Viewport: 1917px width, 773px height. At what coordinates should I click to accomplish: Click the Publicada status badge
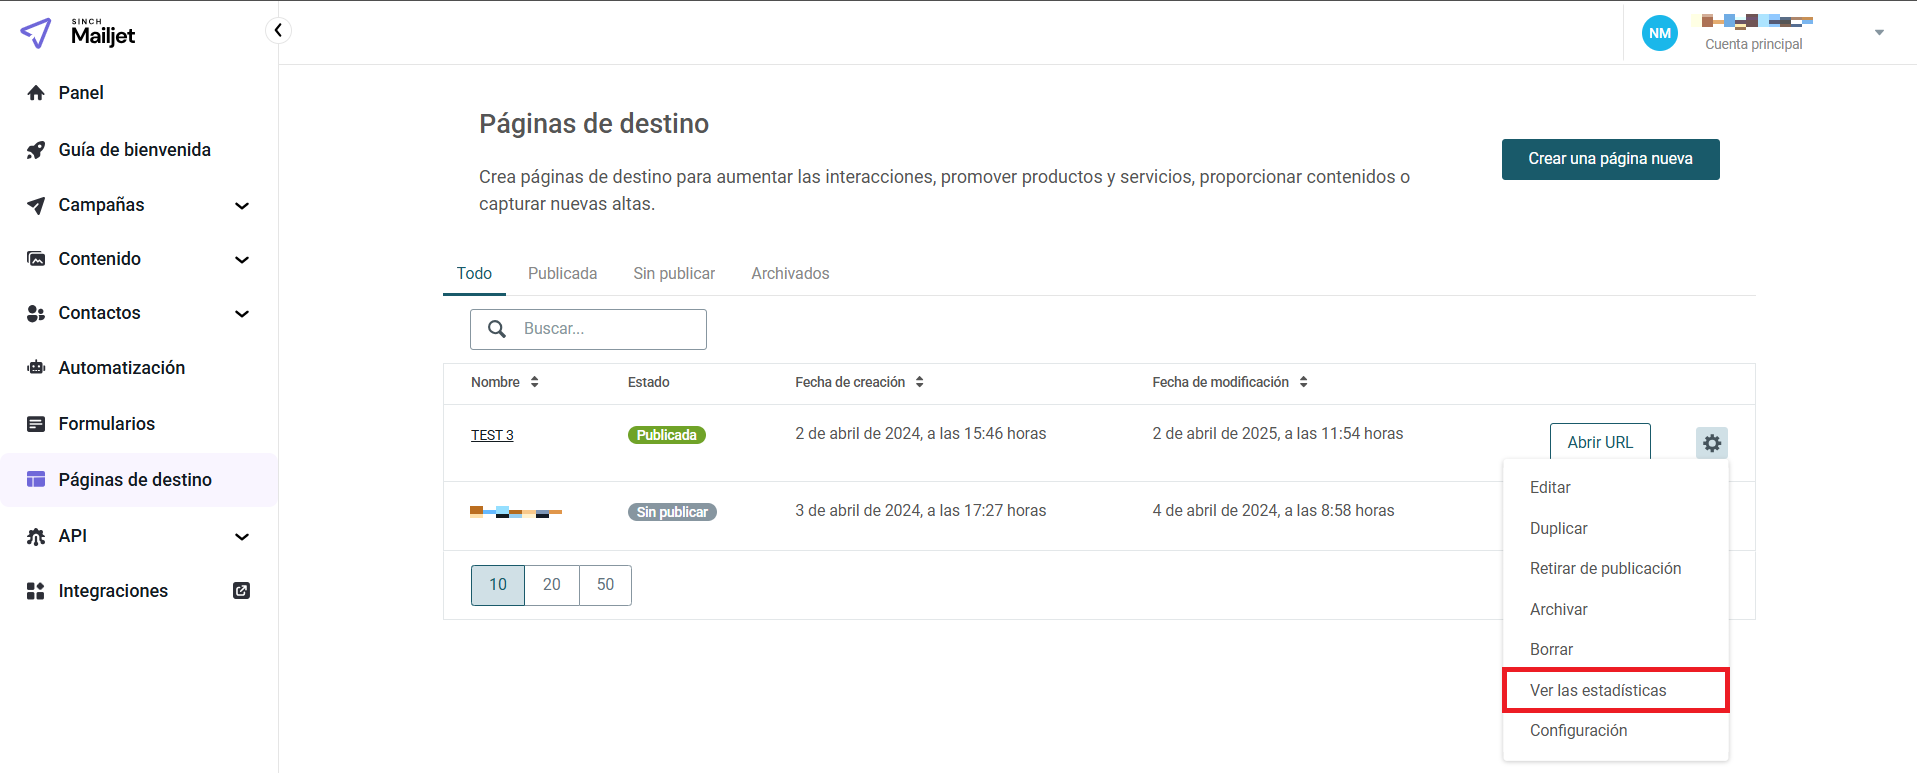click(x=667, y=435)
